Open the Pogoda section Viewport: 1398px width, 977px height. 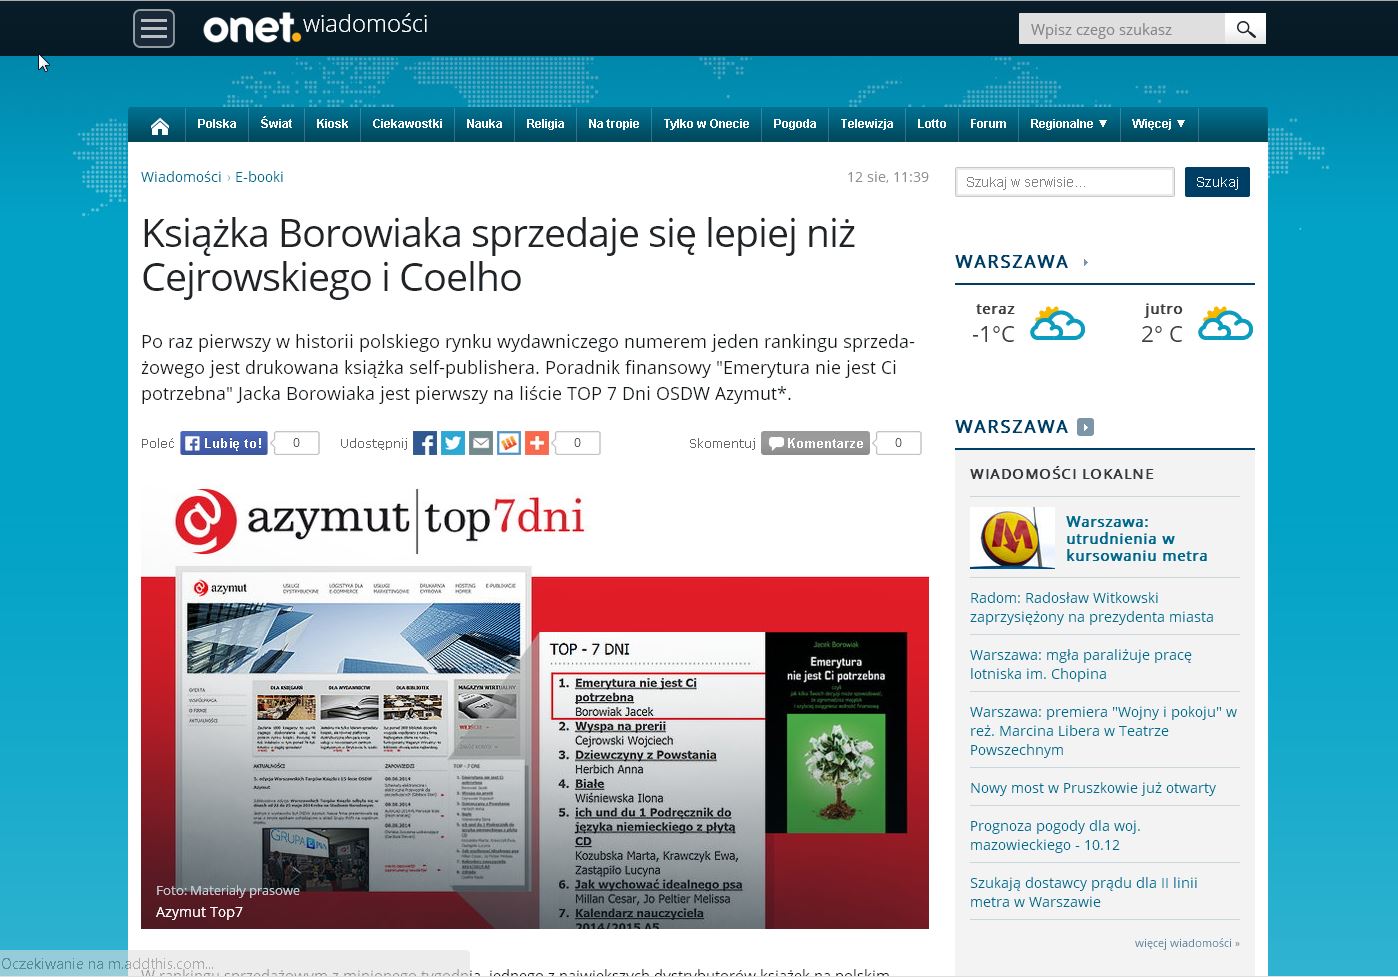click(795, 124)
